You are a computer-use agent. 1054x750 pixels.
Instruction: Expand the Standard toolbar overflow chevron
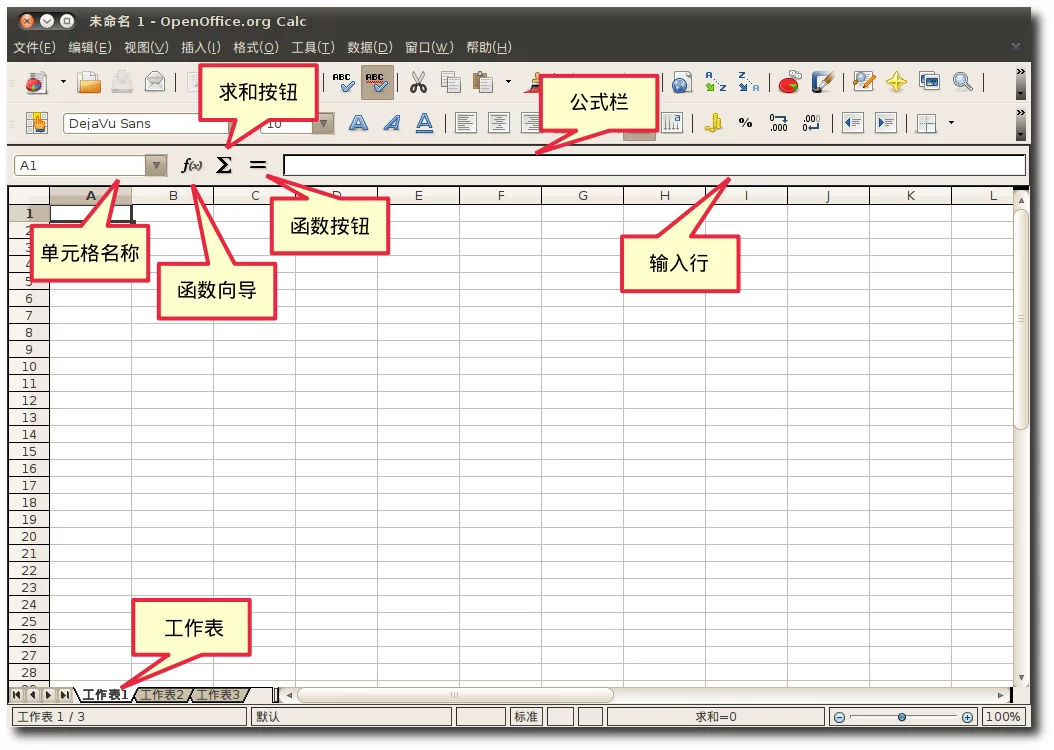point(1020,72)
